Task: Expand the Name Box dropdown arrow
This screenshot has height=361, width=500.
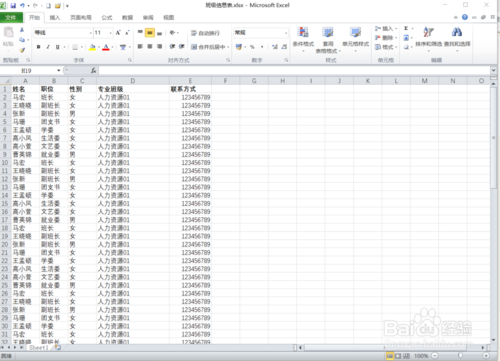Action: [59, 70]
